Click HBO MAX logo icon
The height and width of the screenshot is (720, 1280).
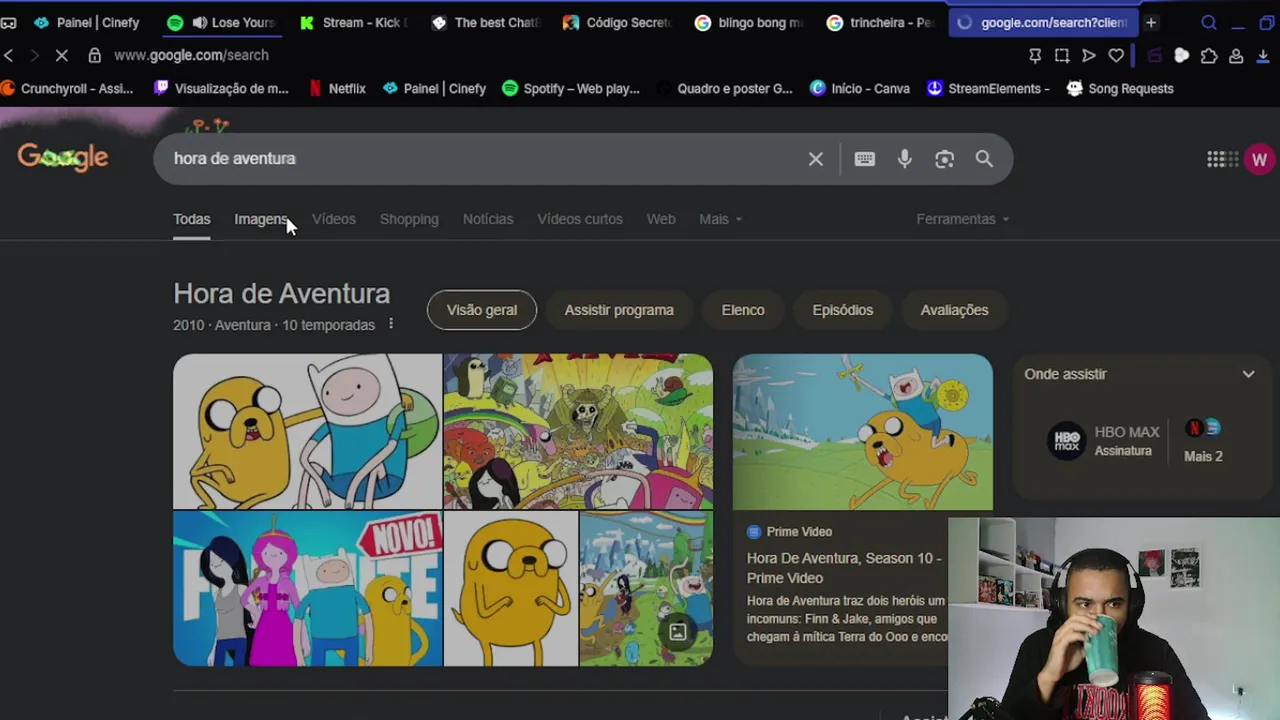pyautogui.click(x=1066, y=441)
